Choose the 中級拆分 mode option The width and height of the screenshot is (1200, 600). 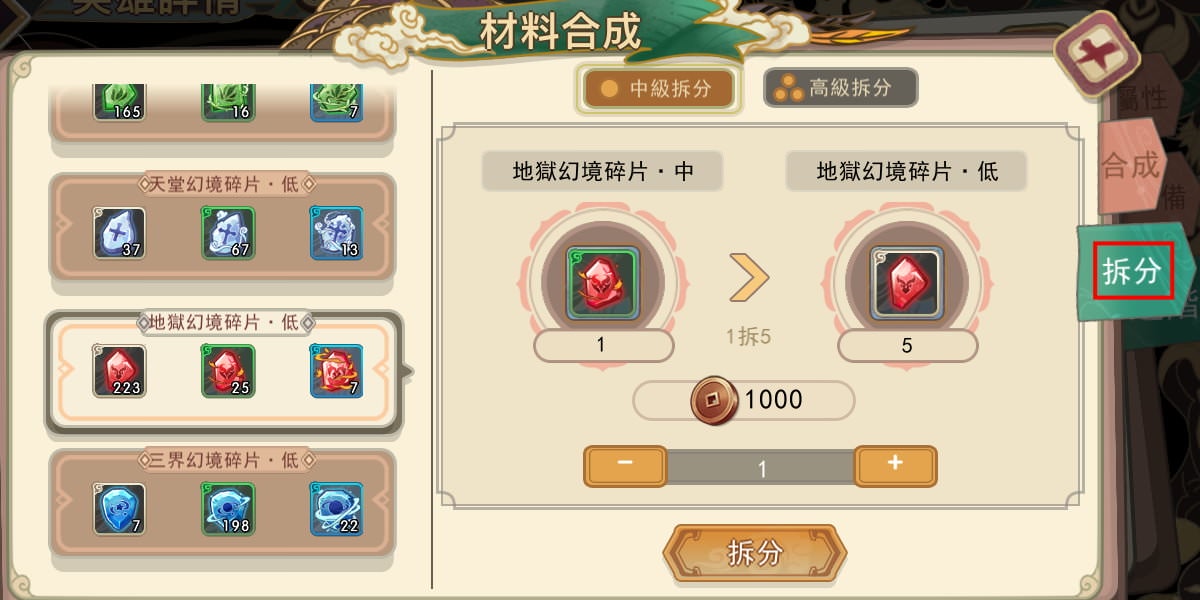coord(658,89)
